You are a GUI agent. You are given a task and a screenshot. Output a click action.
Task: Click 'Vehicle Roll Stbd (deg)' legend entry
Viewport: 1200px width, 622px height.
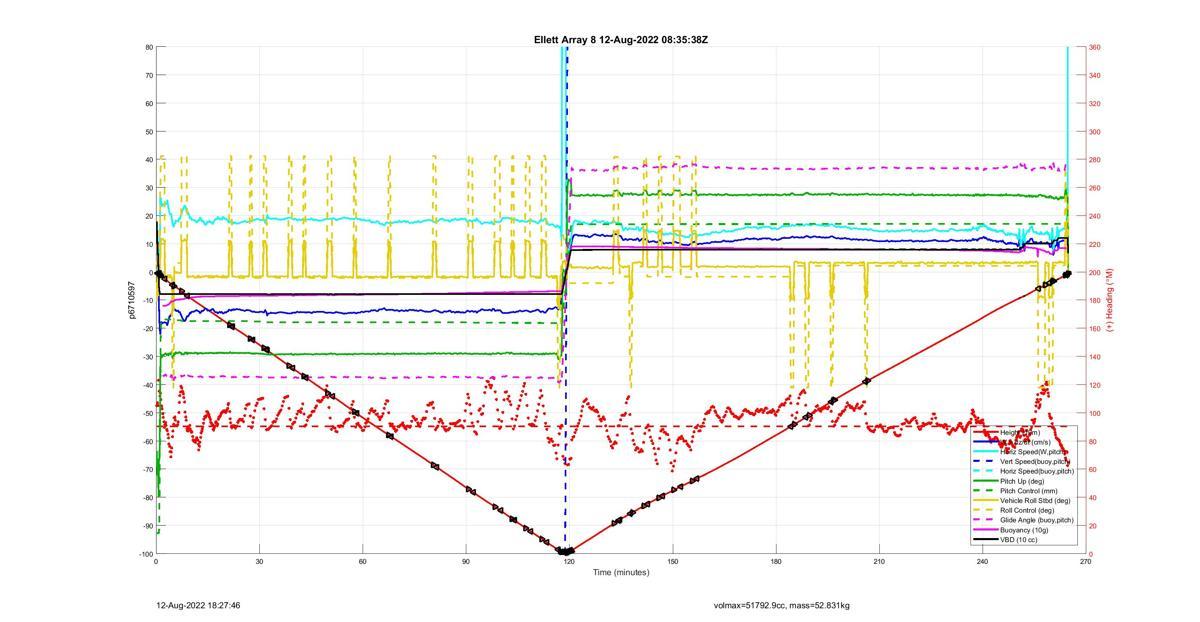click(x=1035, y=501)
